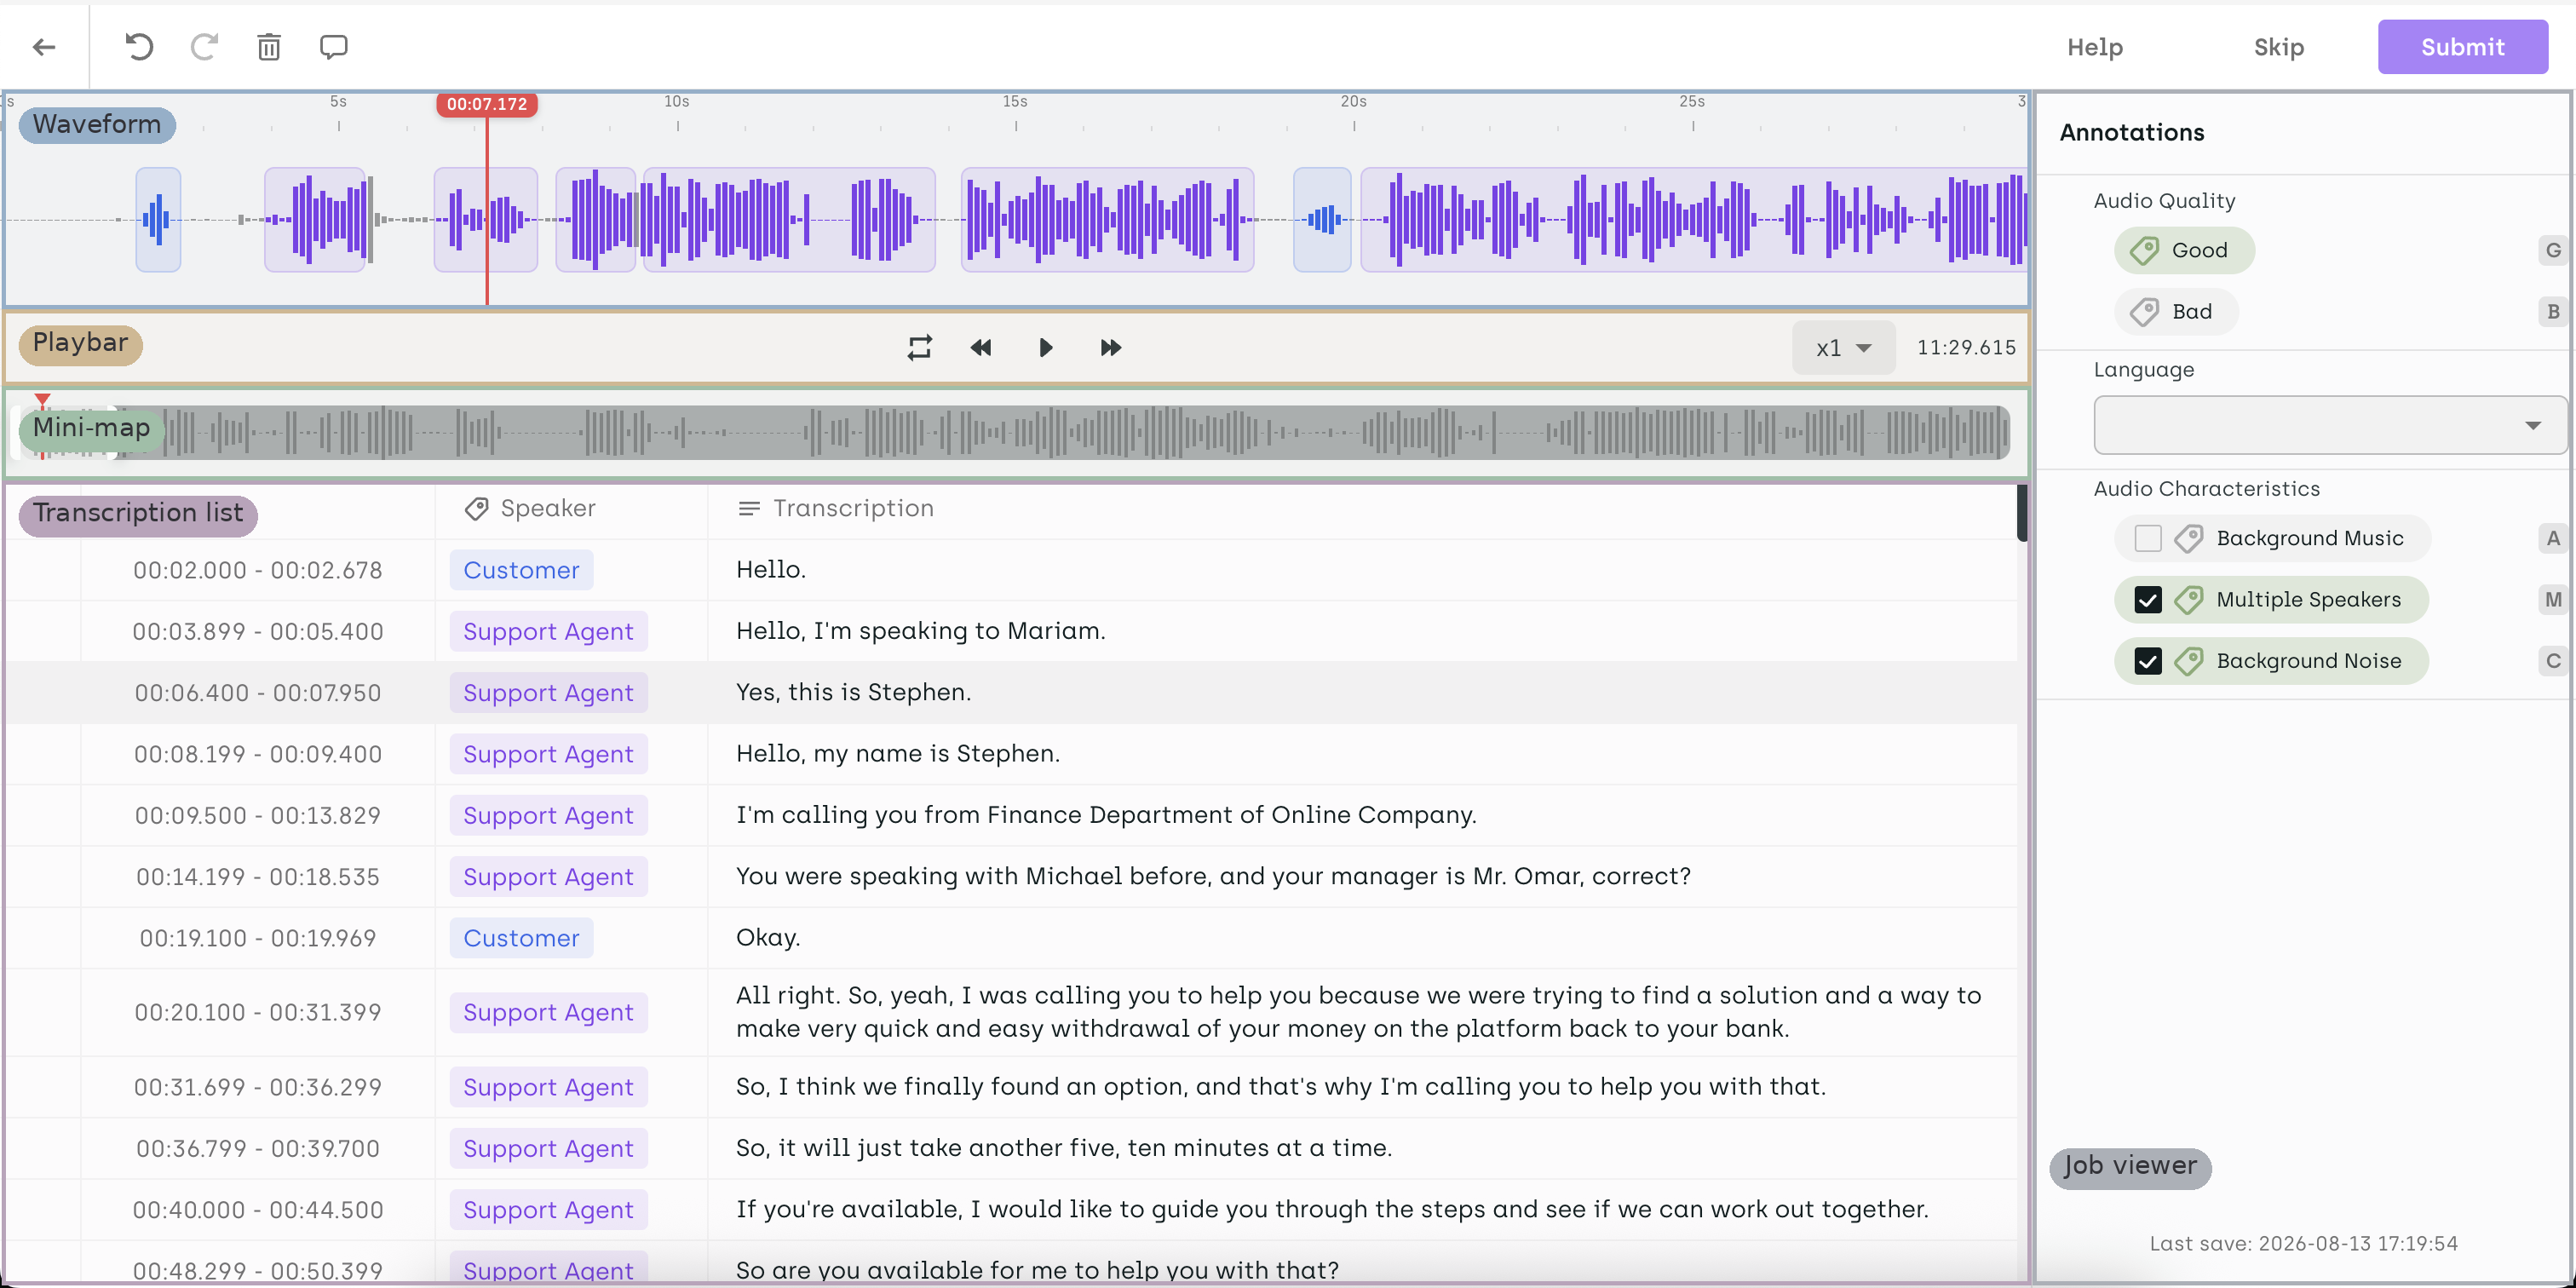Click the G shortcut key badge
The width and height of the screenshot is (2576, 1288).
click(2553, 251)
